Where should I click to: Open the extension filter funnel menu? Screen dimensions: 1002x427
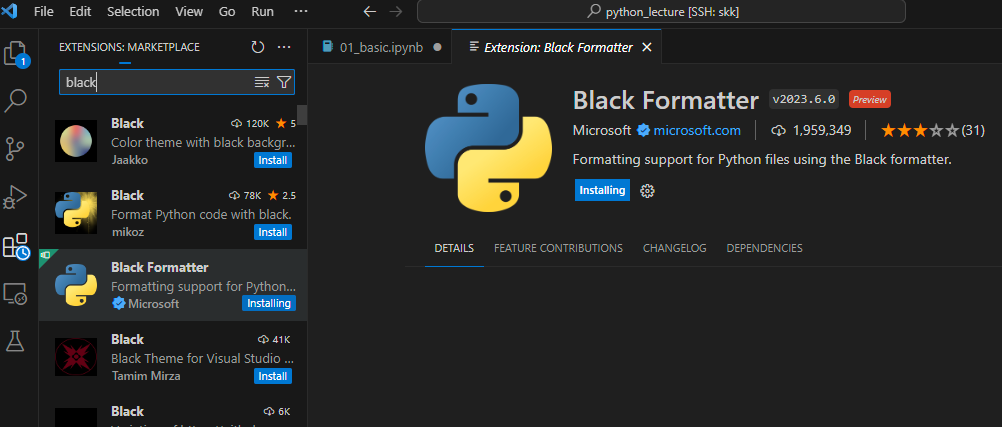[284, 82]
